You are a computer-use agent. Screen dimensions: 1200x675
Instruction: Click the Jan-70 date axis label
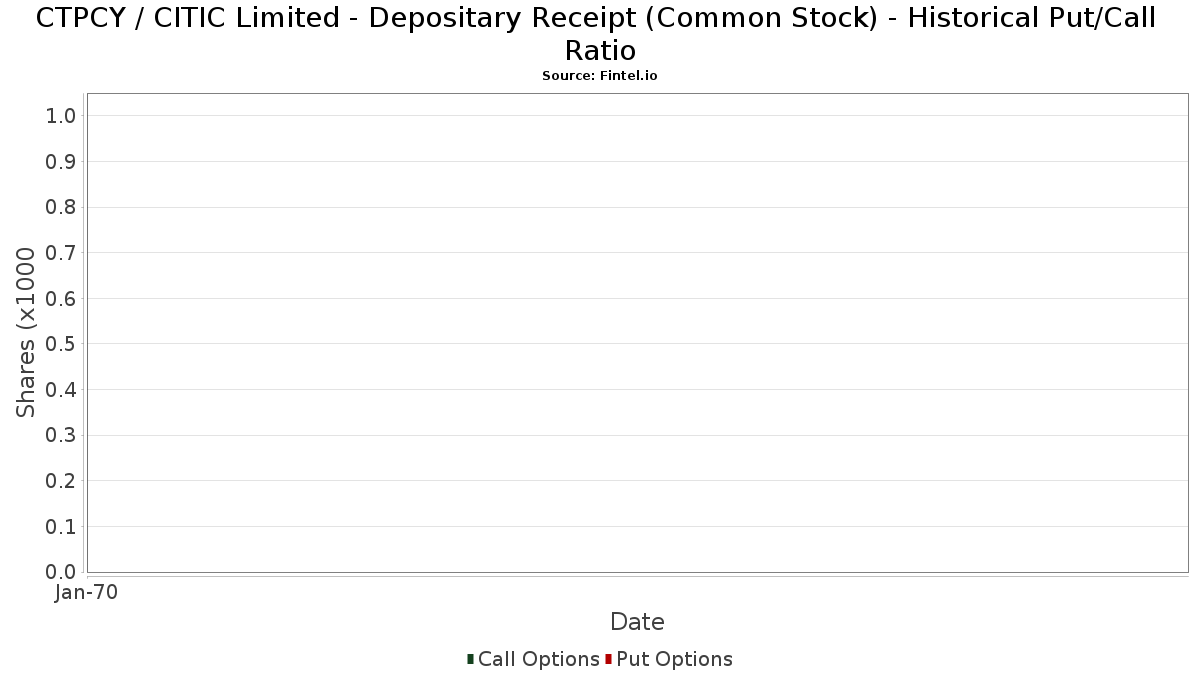(x=87, y=593)
